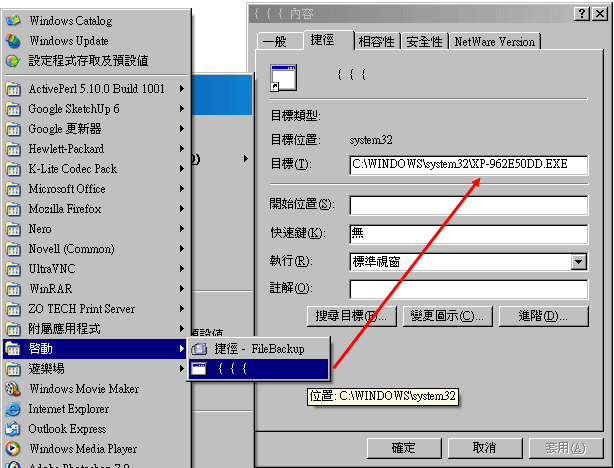
Task: Click the Windows Media Player icon
Action: point(13,449)
